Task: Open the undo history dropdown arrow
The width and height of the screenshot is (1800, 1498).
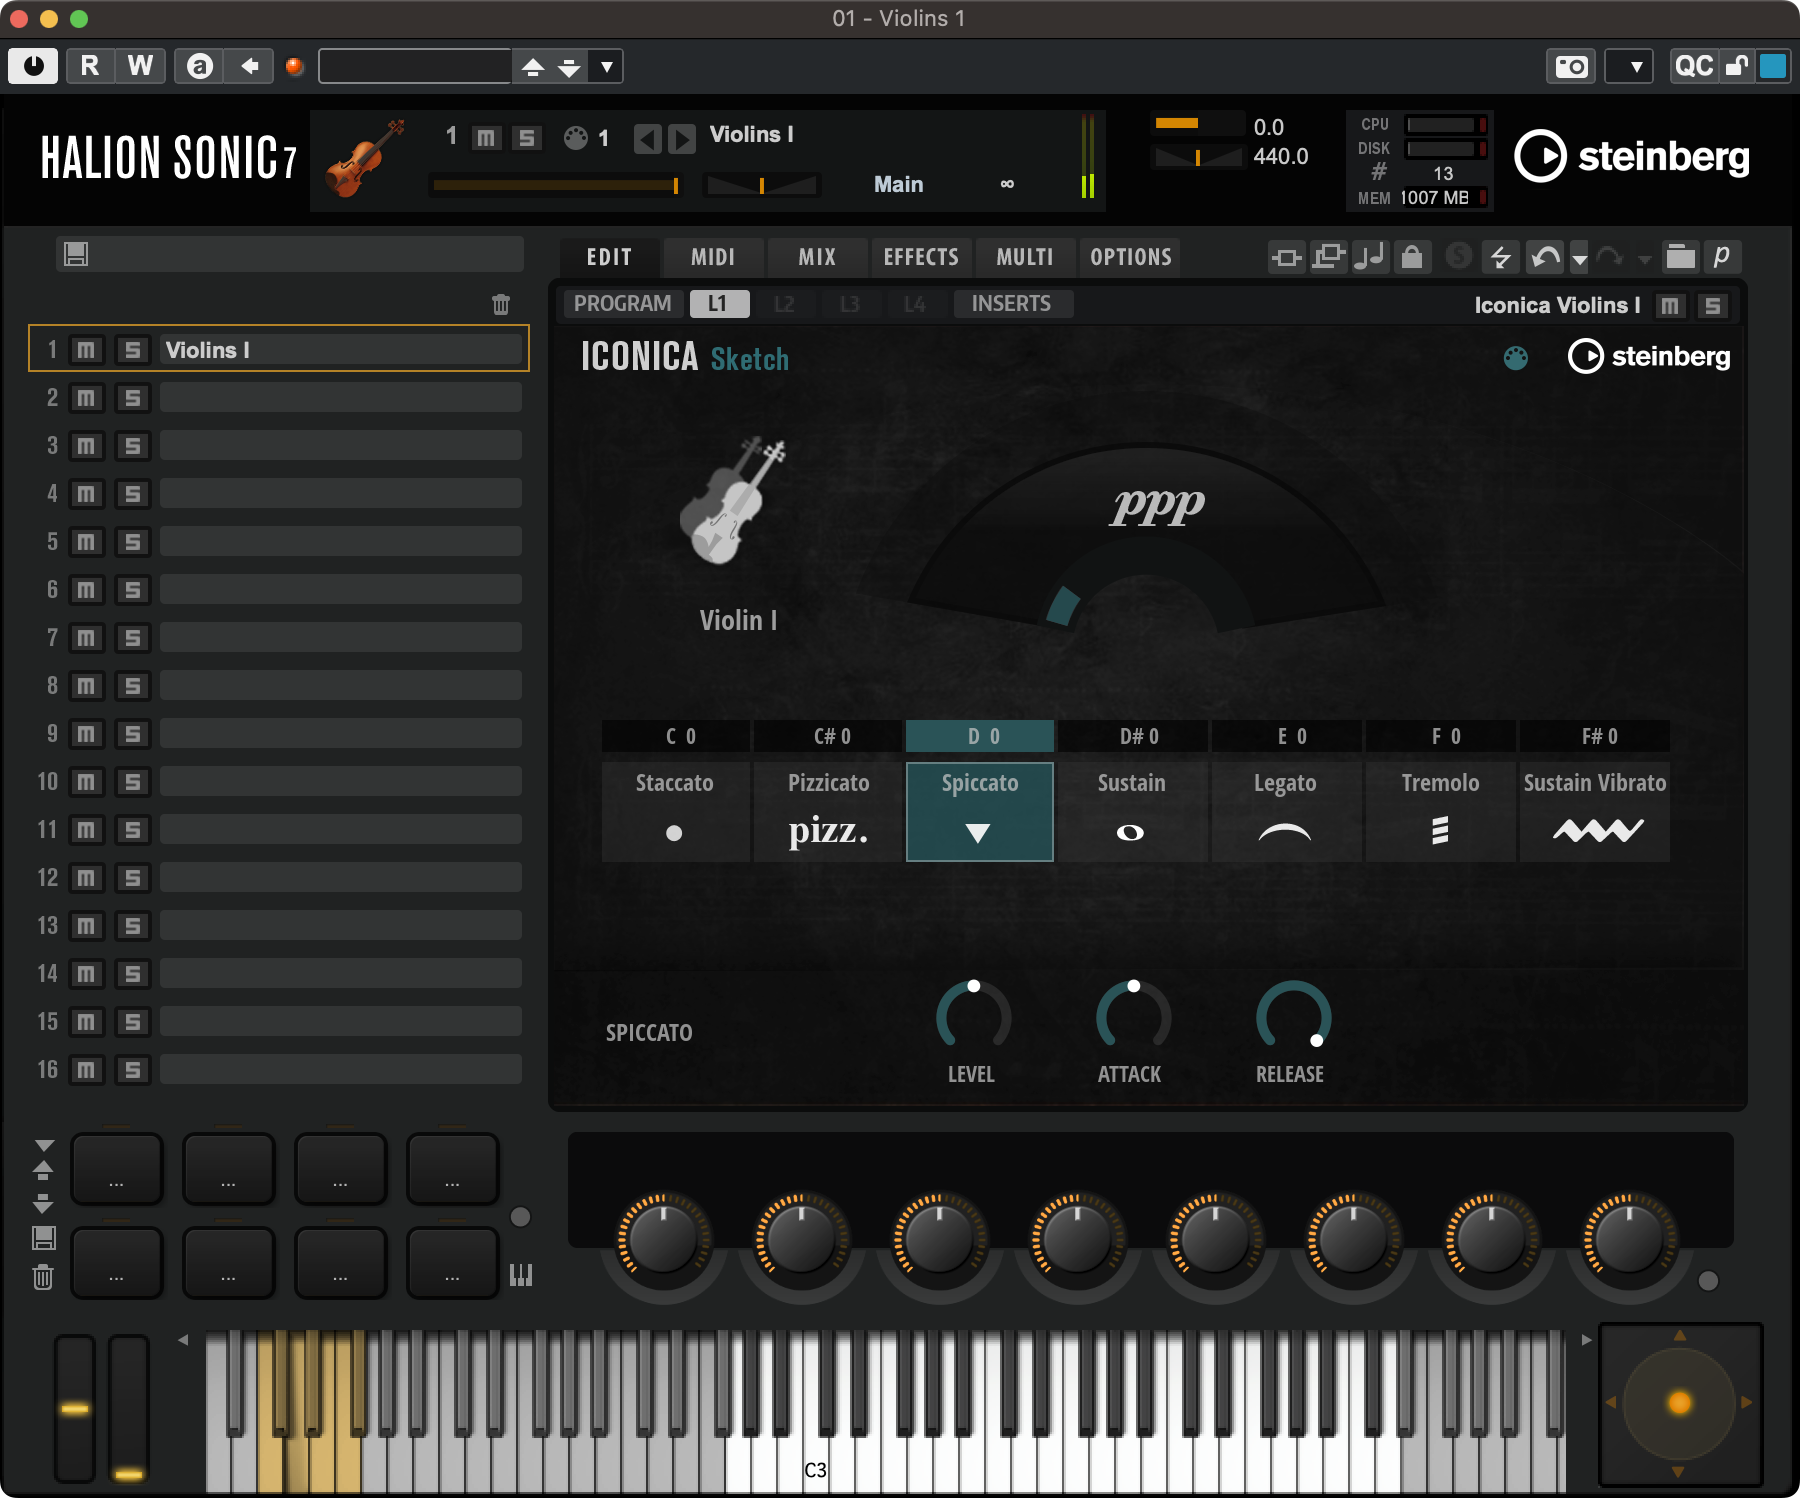Action: (1579, 259)
